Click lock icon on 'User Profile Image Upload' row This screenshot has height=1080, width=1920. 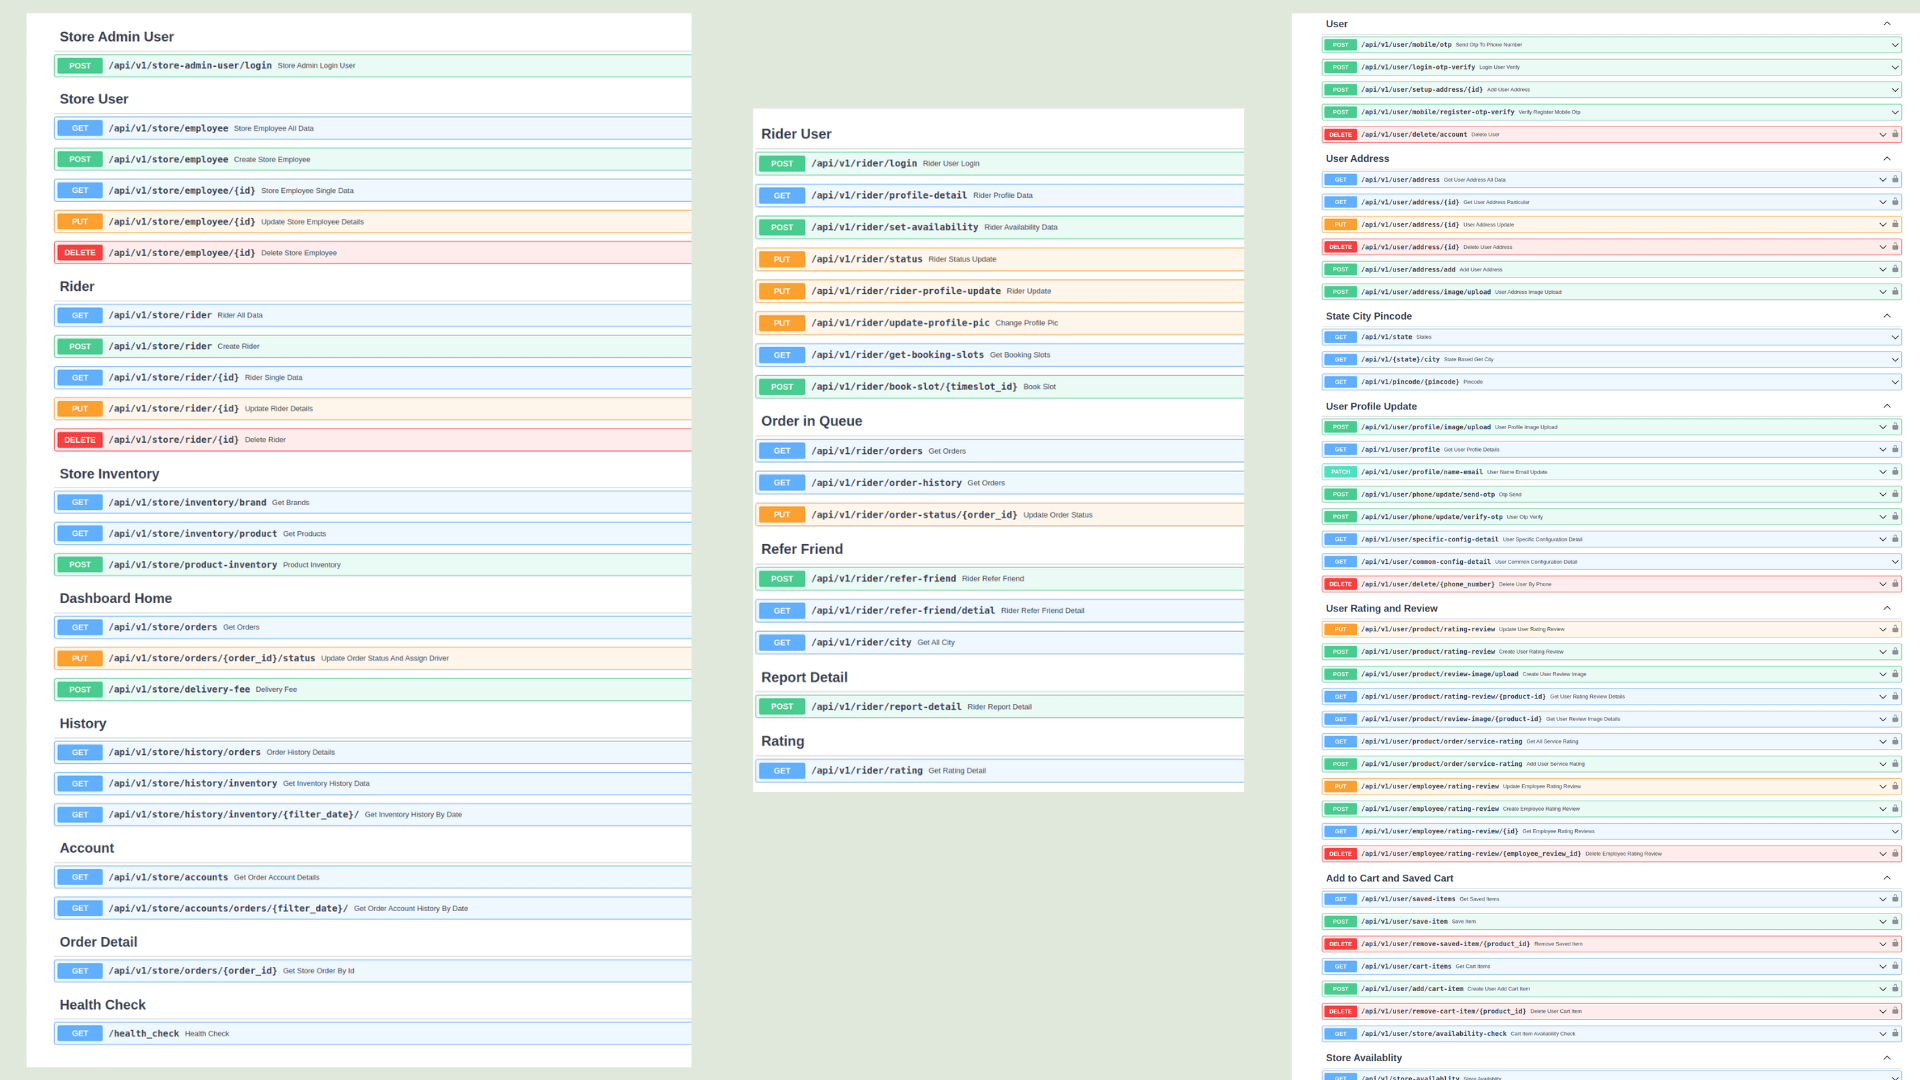point(1895,427)
